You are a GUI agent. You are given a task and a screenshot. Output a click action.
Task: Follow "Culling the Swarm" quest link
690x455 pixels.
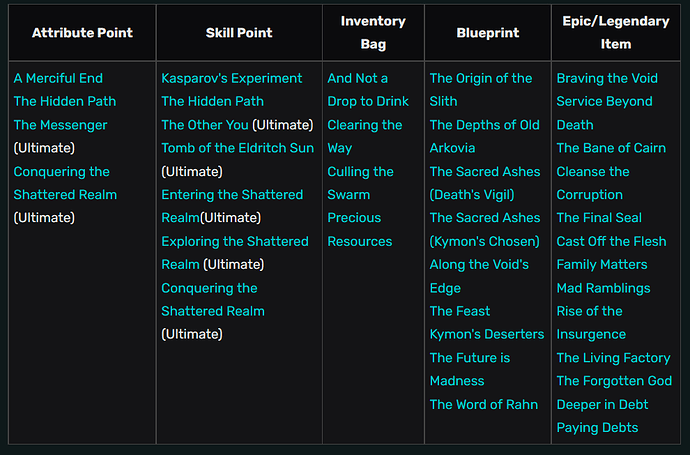361,172
